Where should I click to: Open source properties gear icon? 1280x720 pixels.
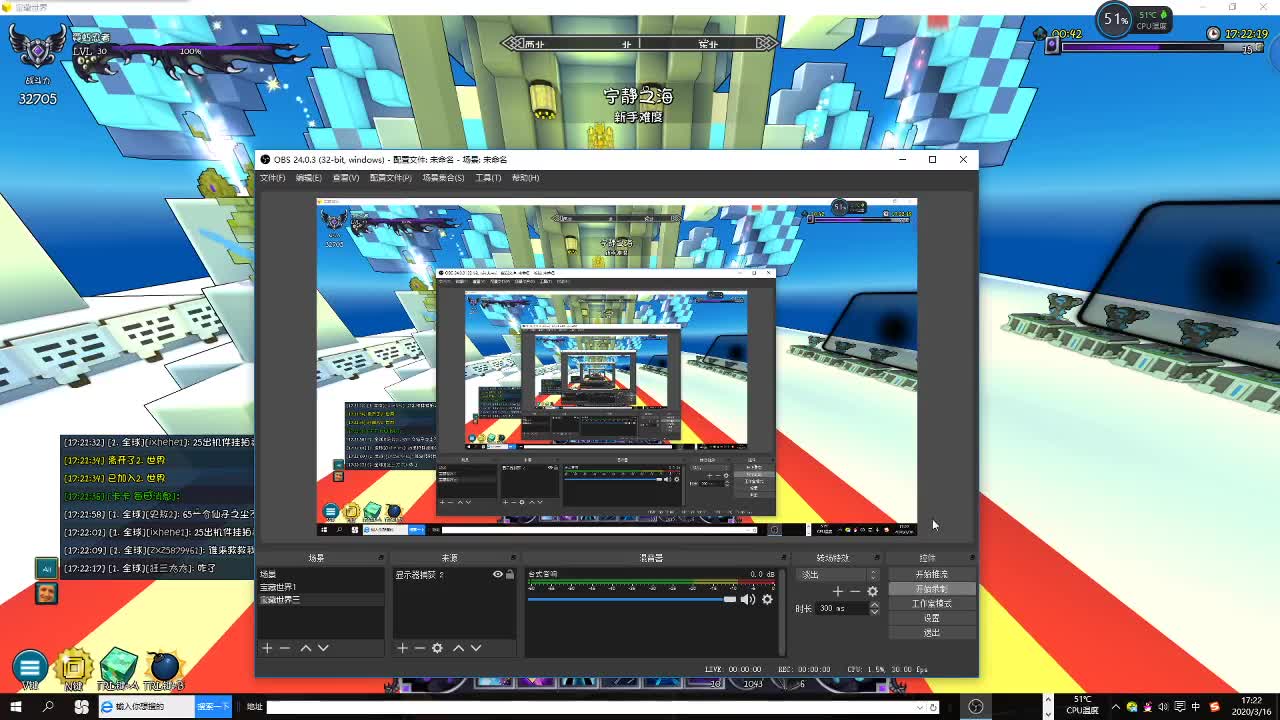(437, 648)
